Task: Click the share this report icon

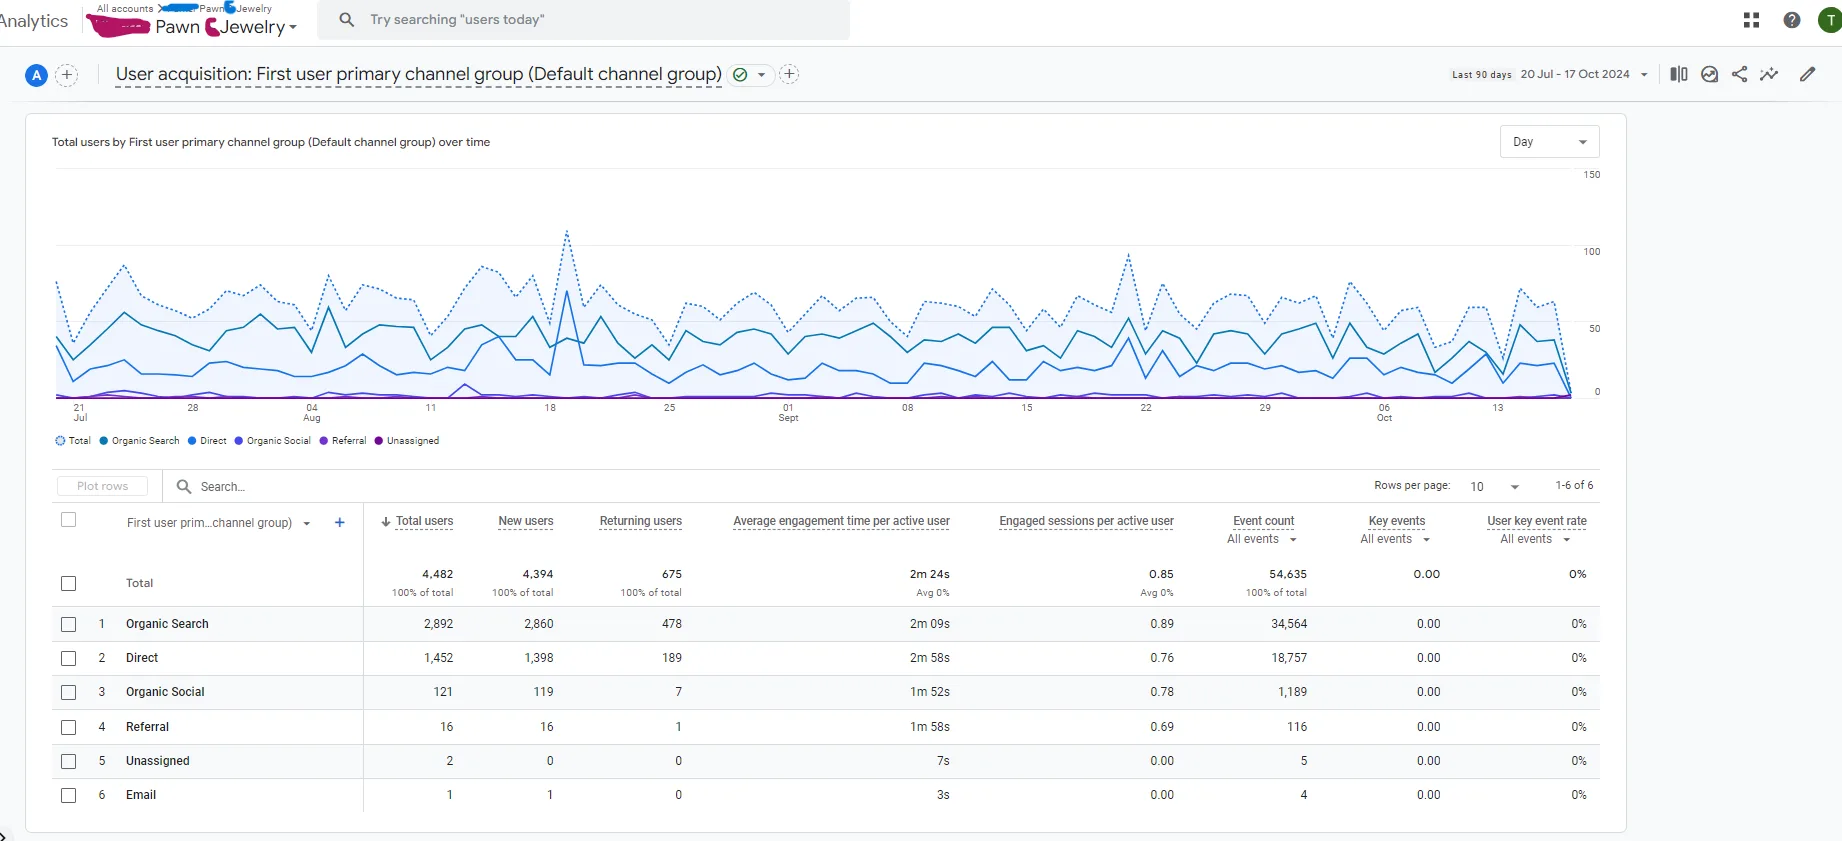Action: click(x=1740, y=74)
